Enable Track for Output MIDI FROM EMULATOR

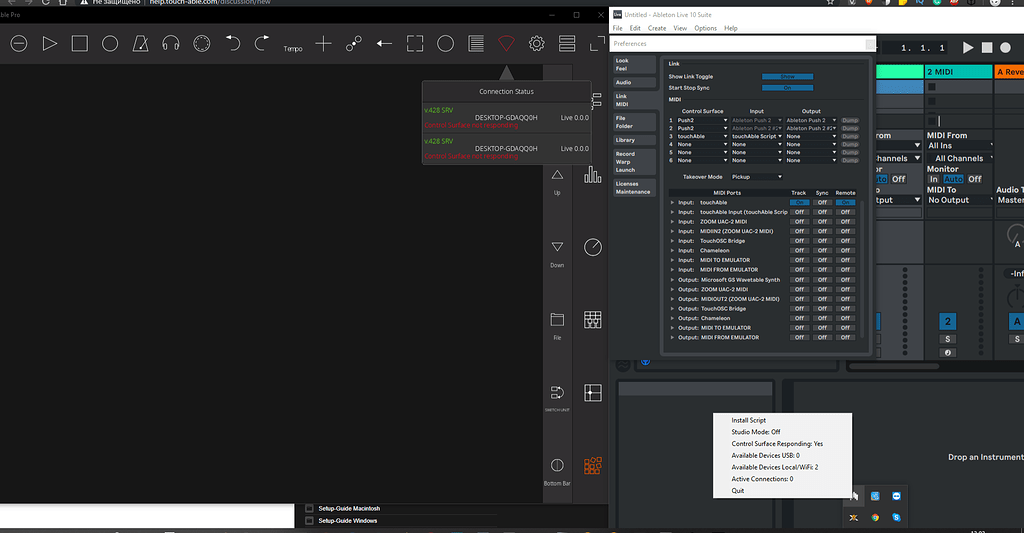[799, 338]
